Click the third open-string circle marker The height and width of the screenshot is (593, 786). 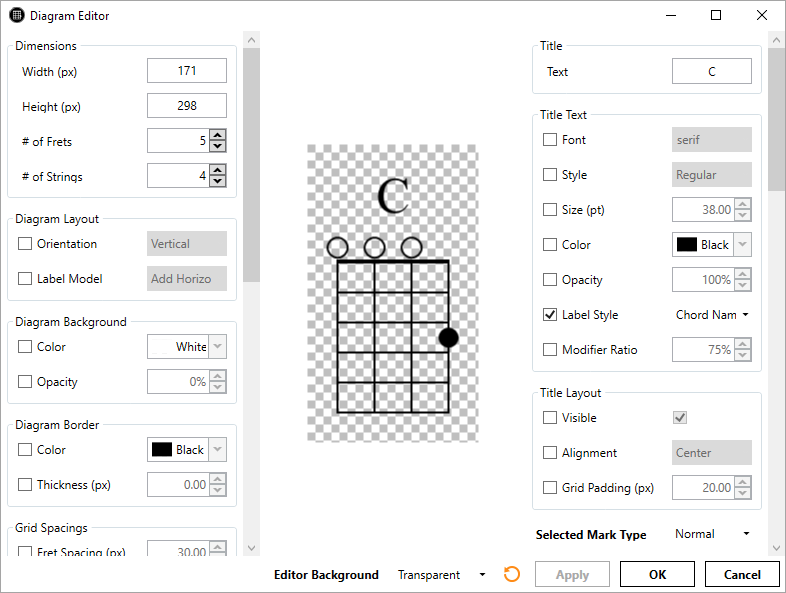(x=411, y=247)
